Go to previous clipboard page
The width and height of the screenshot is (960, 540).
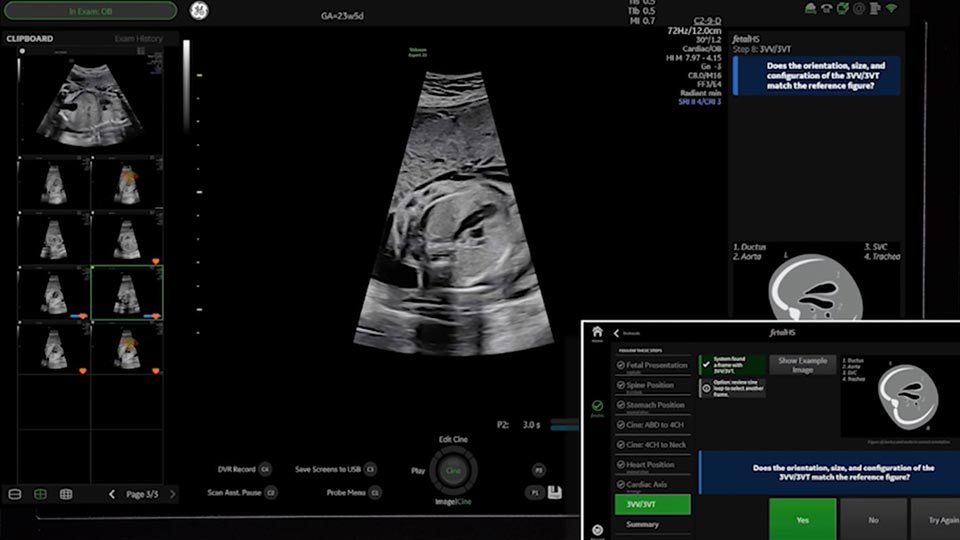point(112,494)
